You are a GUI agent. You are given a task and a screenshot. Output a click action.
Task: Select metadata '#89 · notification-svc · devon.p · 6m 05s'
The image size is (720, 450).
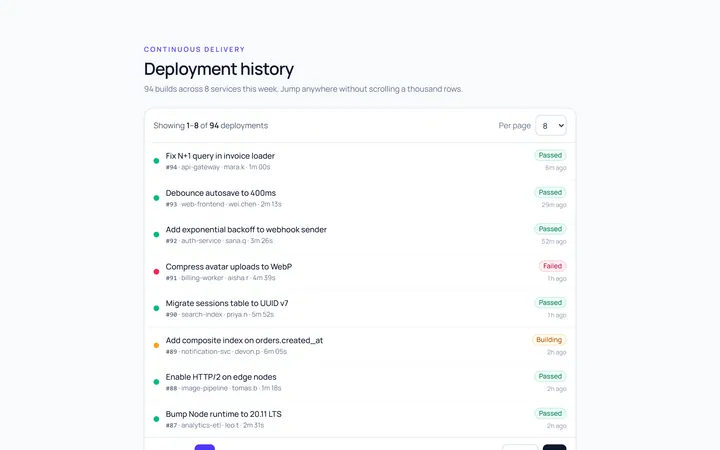coord(226,352)
